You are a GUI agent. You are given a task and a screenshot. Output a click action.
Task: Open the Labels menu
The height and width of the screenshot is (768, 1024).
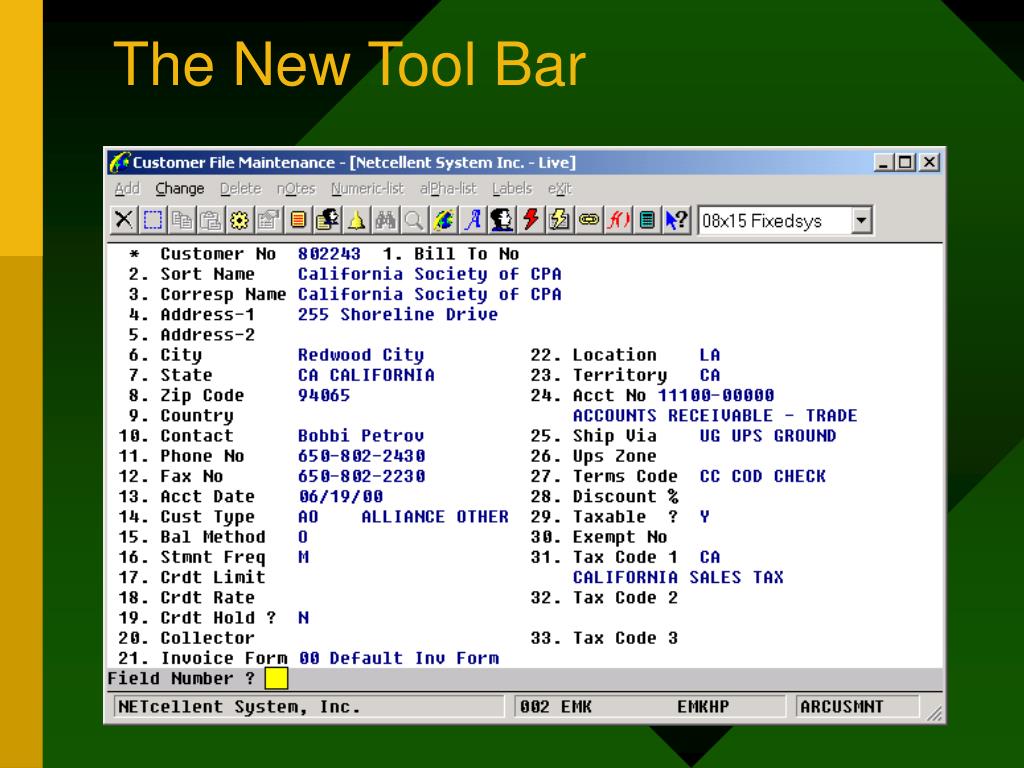[x=512, y=189]
